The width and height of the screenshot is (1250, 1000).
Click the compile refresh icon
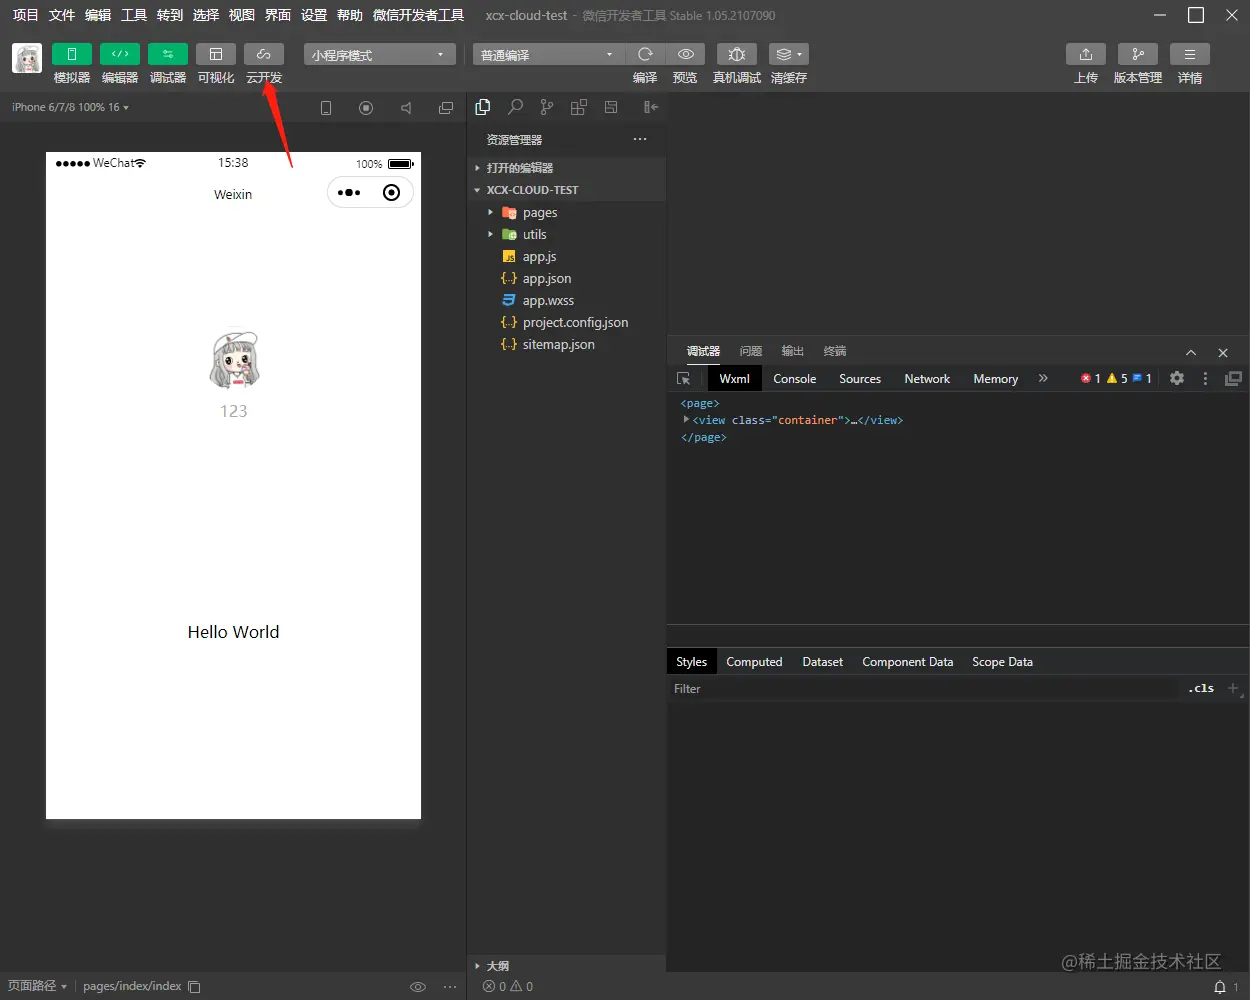coord(645,54)
